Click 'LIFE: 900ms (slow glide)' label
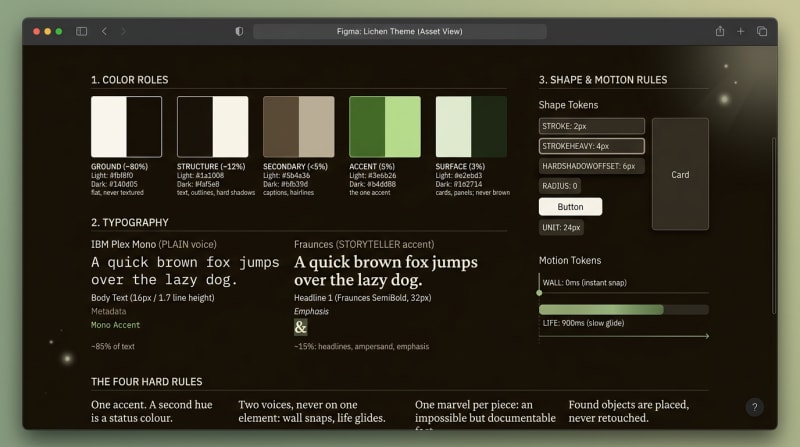This screenshot has height=447, width=800. pyautogui.click(x=583, y=323)
